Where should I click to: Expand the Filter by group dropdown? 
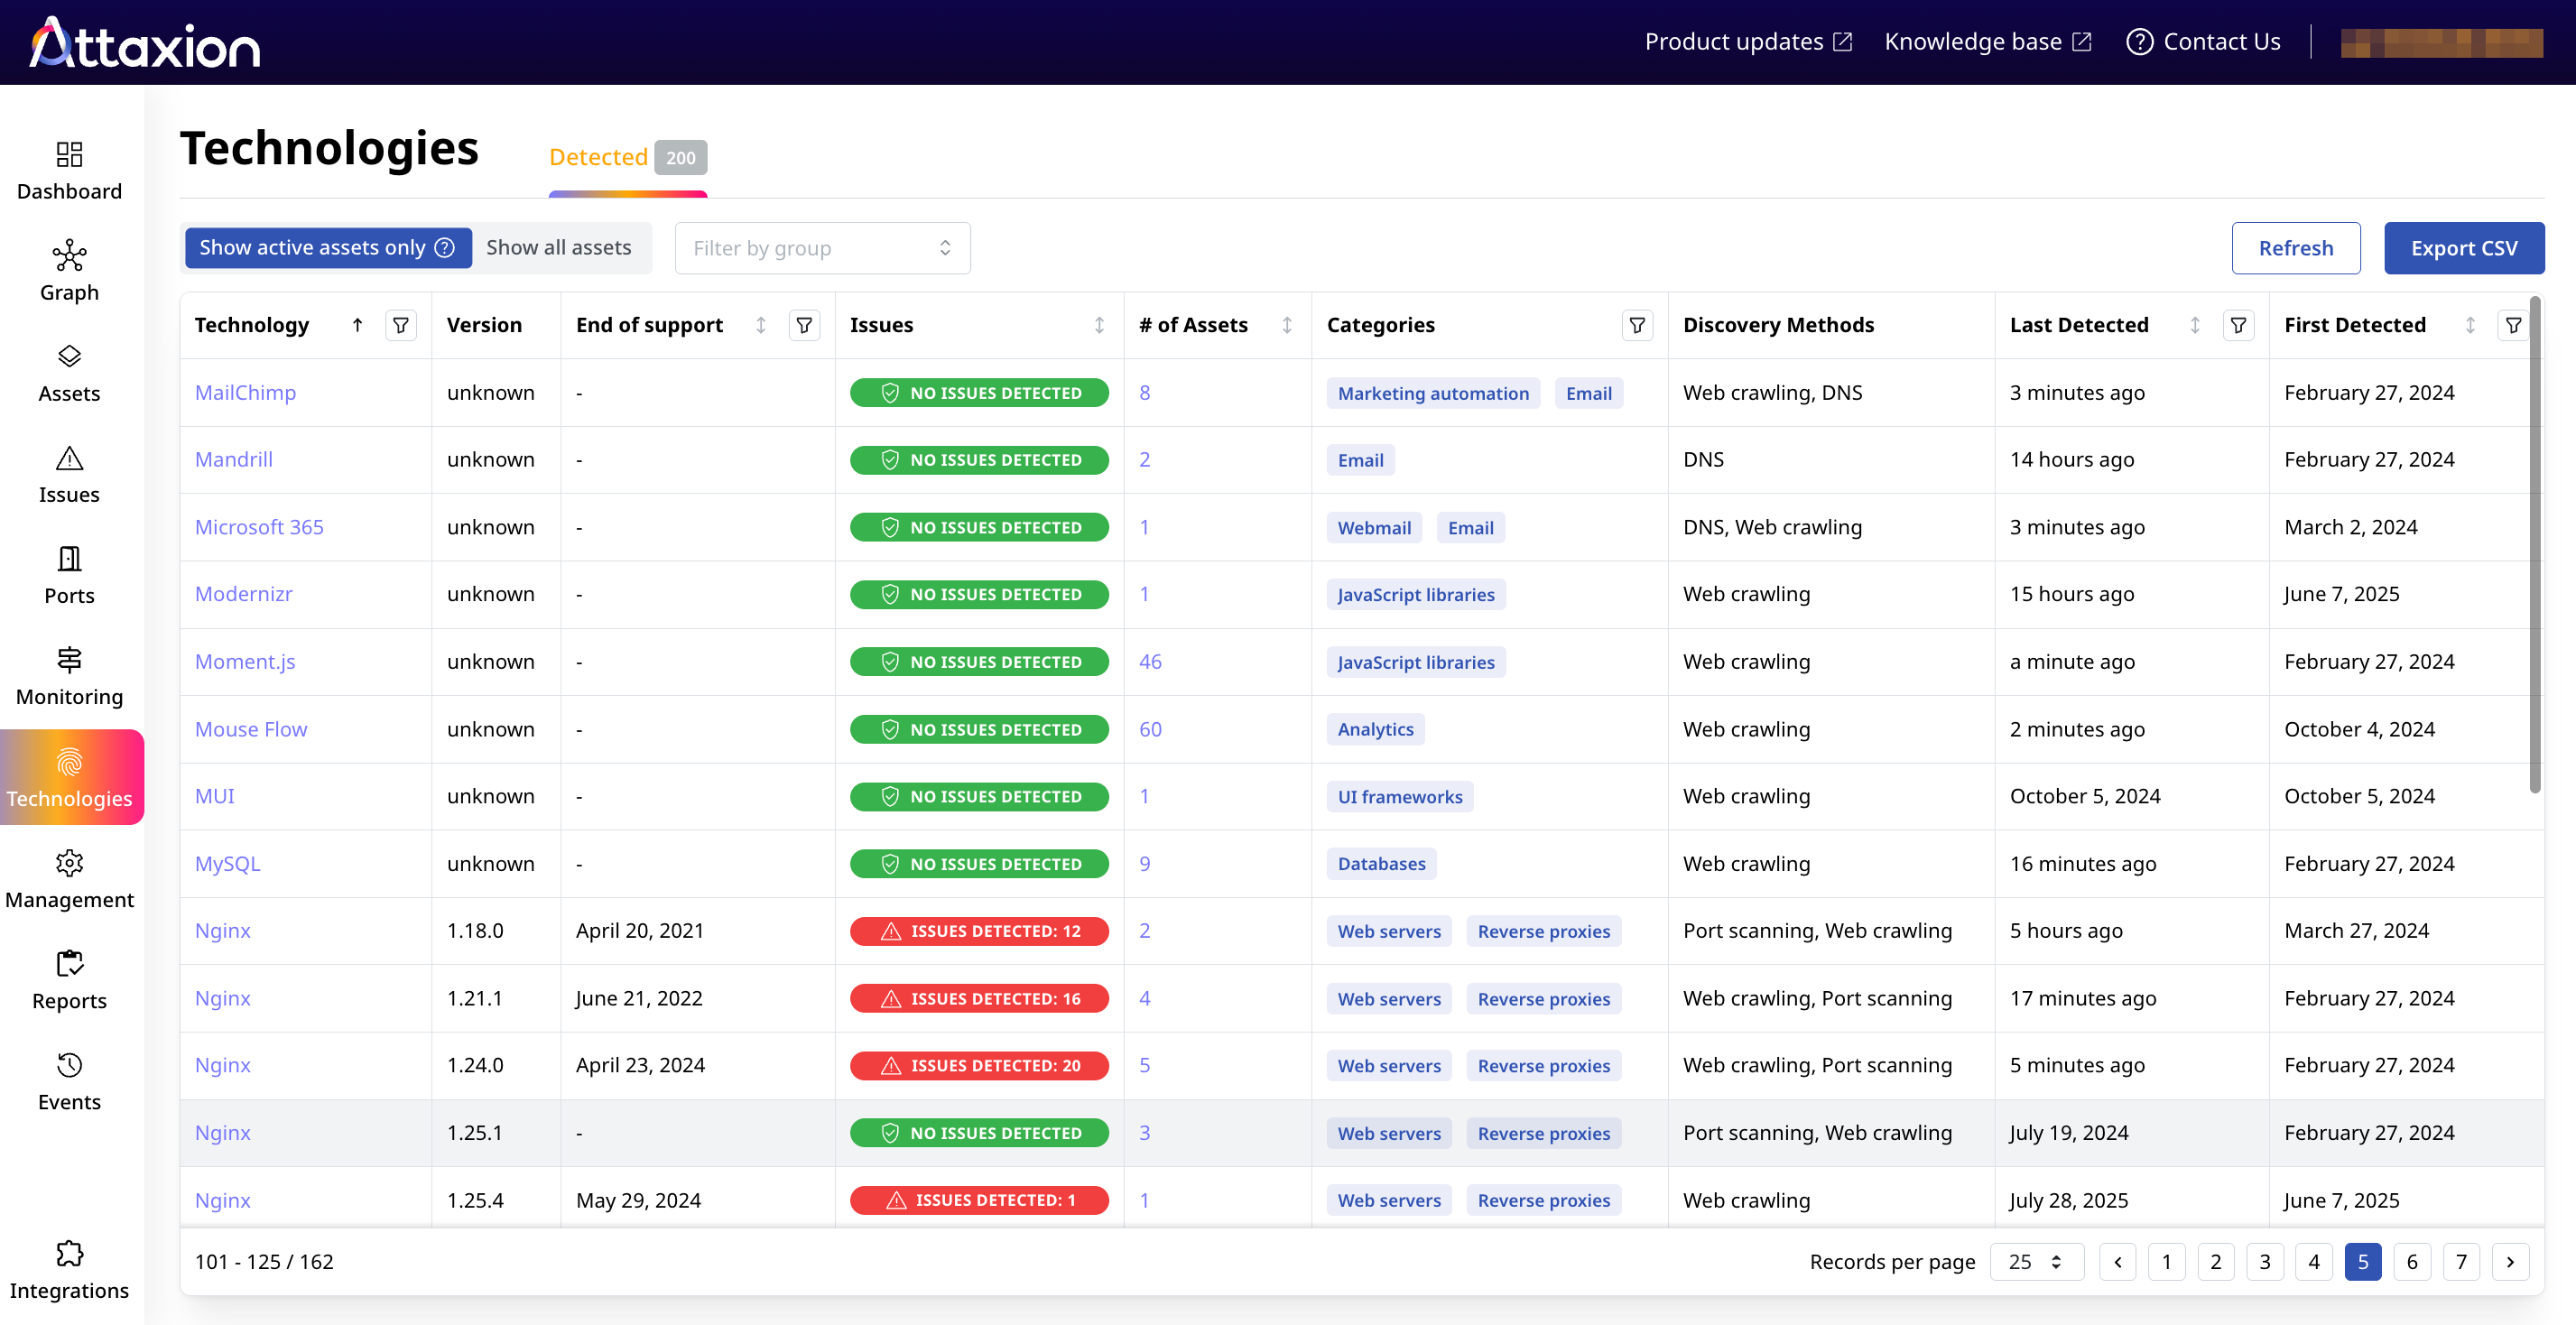822,248
